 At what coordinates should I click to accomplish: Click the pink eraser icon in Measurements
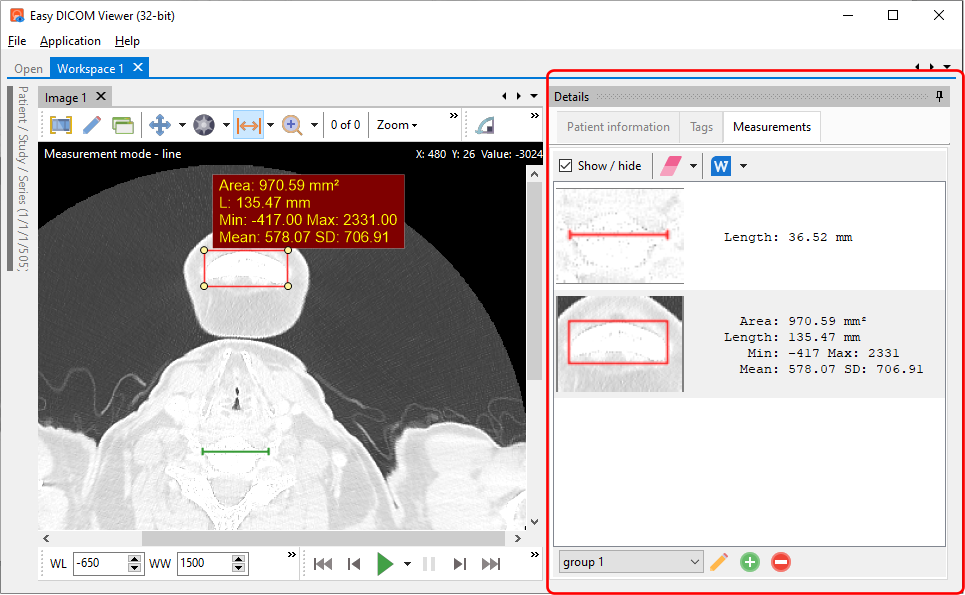pyautogui.click(x=670, y=166)
